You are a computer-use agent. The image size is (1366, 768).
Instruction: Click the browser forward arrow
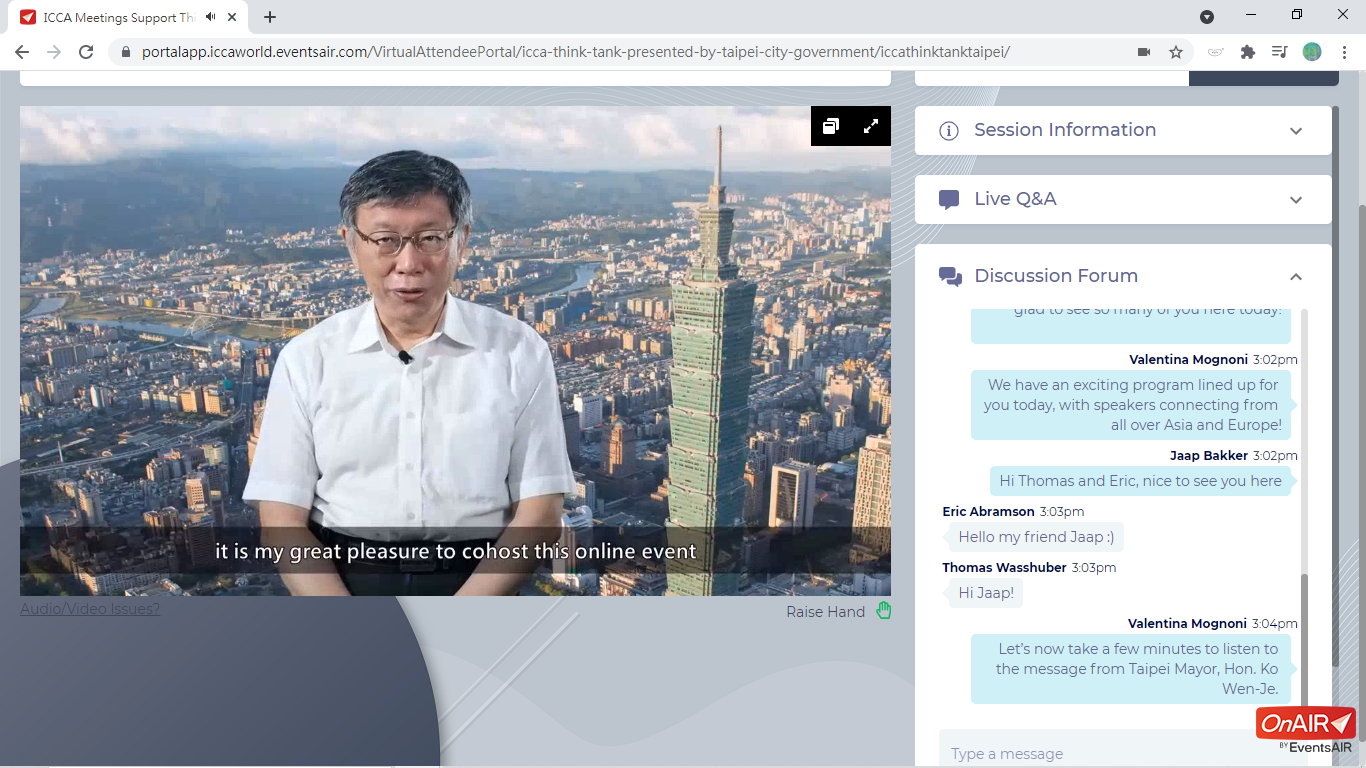[54, 52]
